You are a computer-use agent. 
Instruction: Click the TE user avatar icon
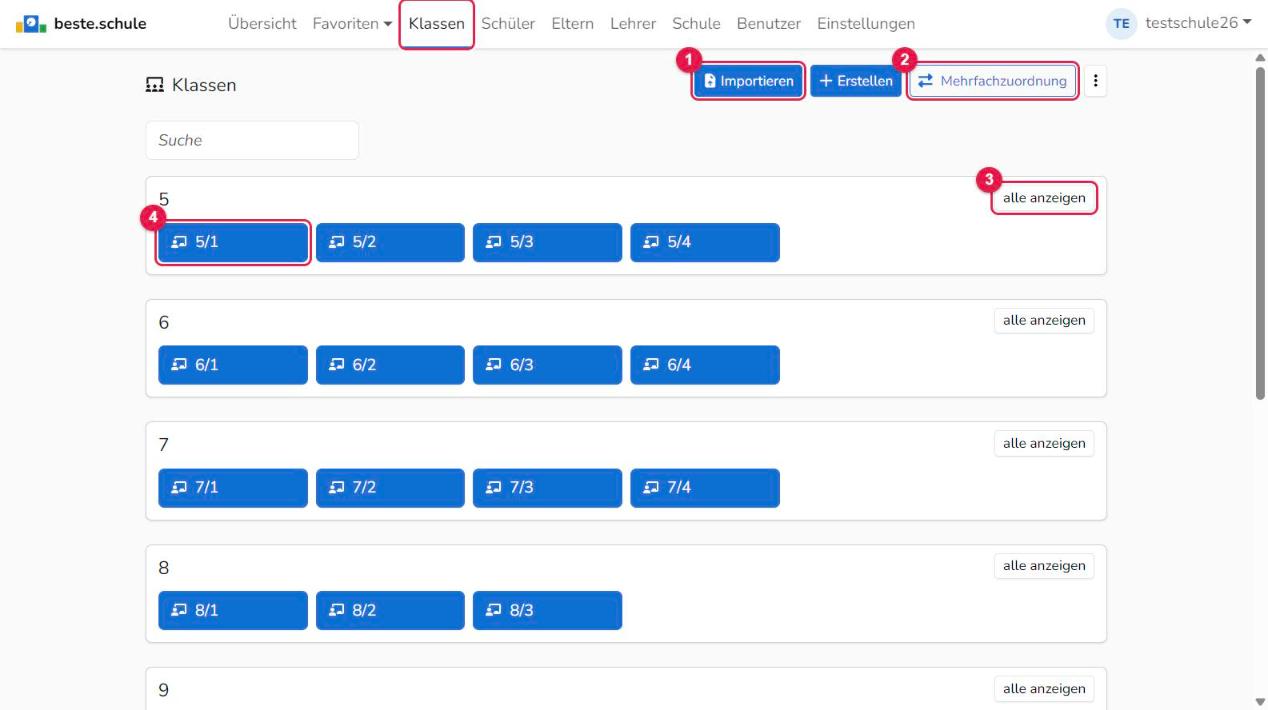point(1122,24)
